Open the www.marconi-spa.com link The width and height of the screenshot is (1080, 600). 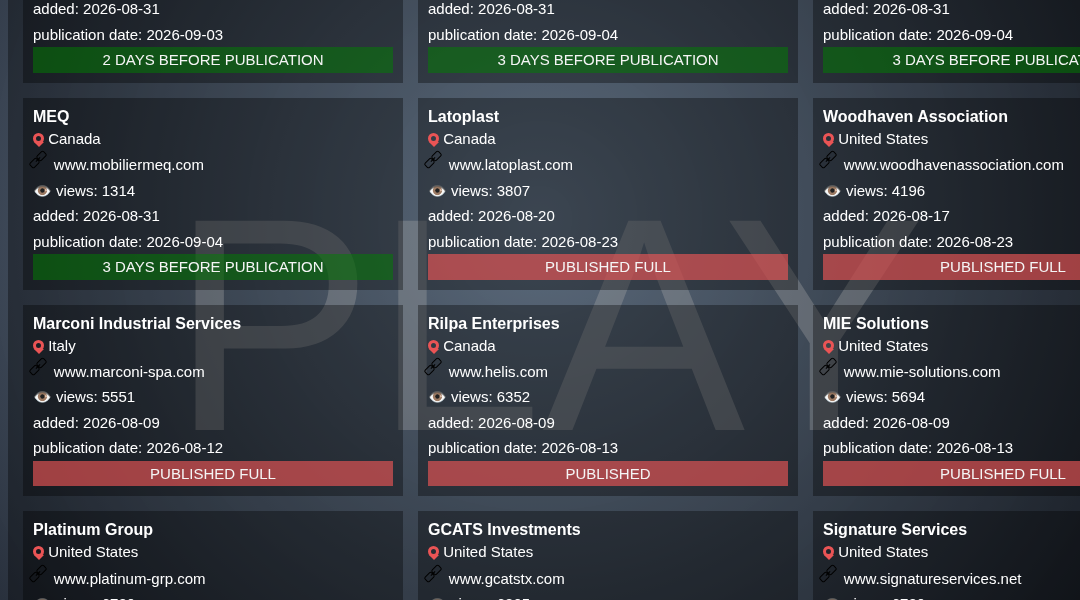[x=129, y=372]
